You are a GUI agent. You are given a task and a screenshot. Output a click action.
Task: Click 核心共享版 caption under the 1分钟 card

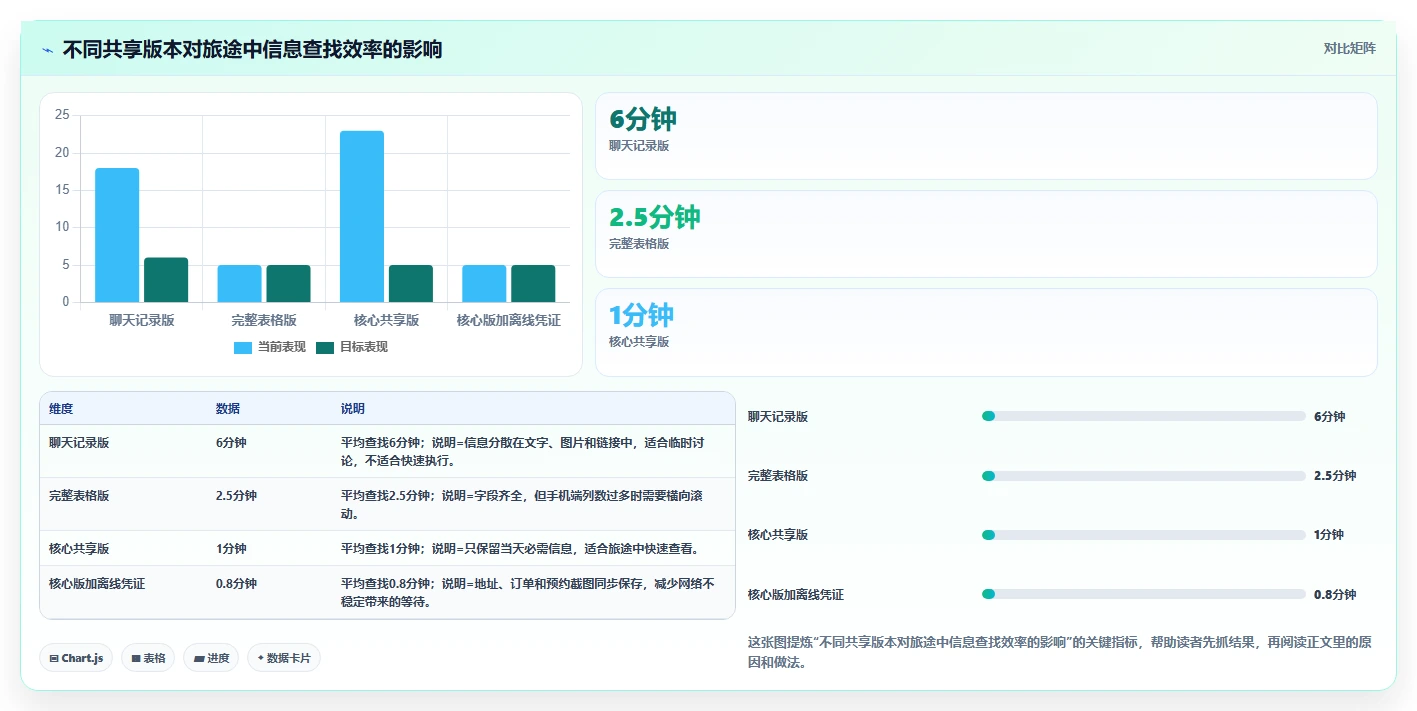(639, 342)
